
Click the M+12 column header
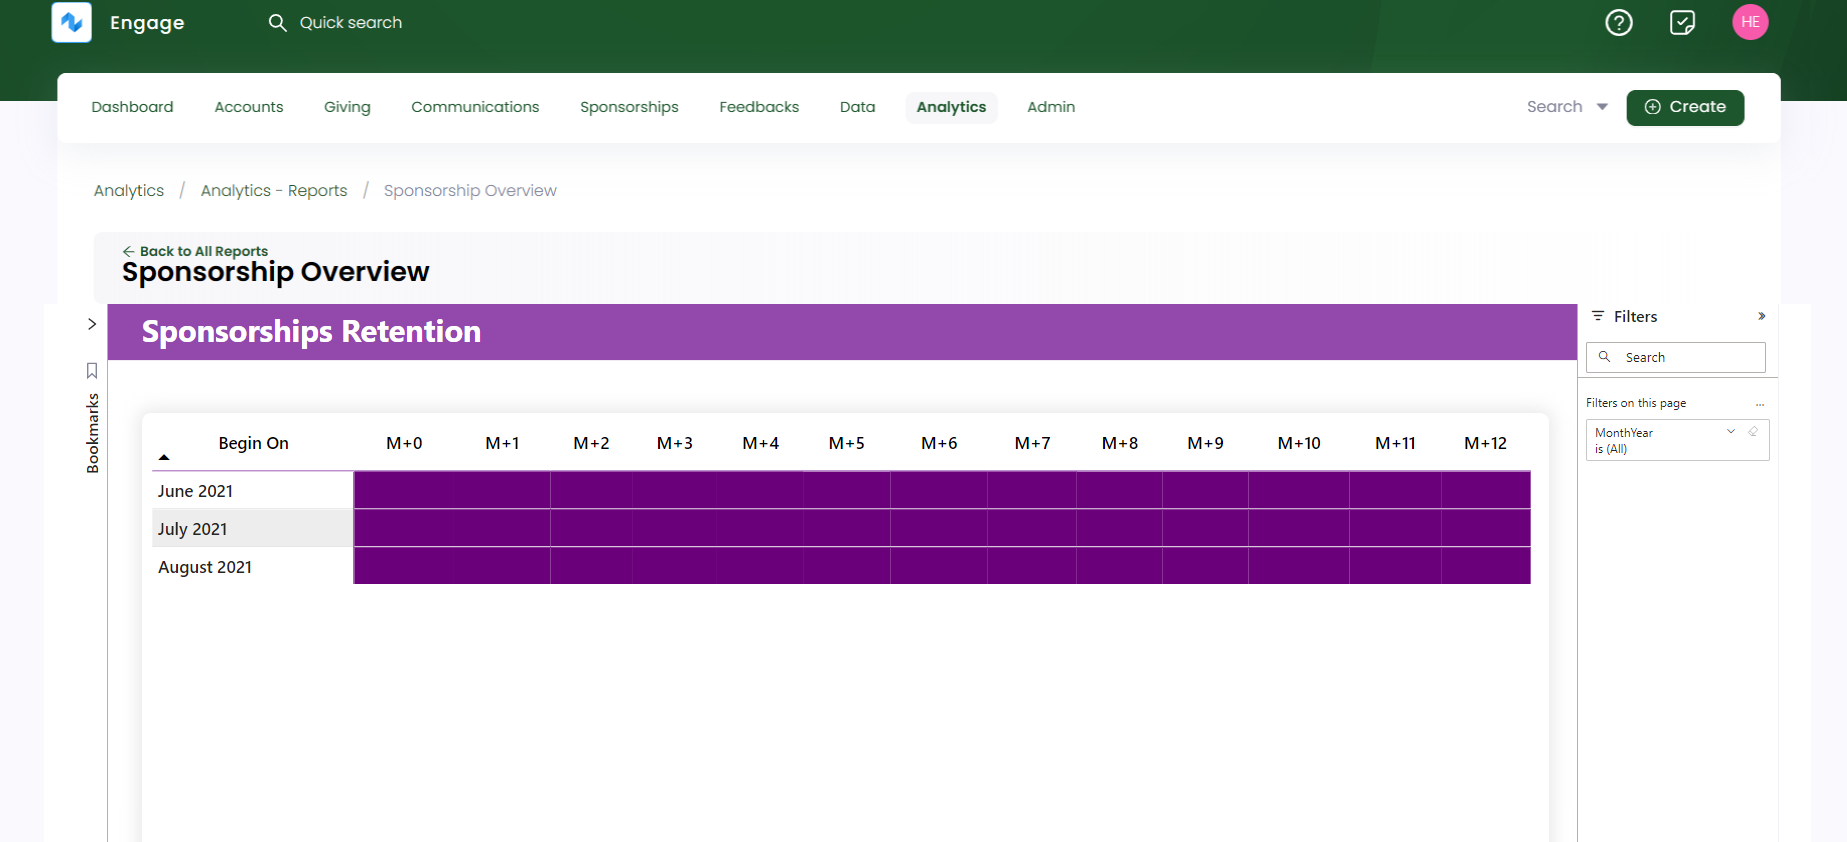coord(1485,443)
